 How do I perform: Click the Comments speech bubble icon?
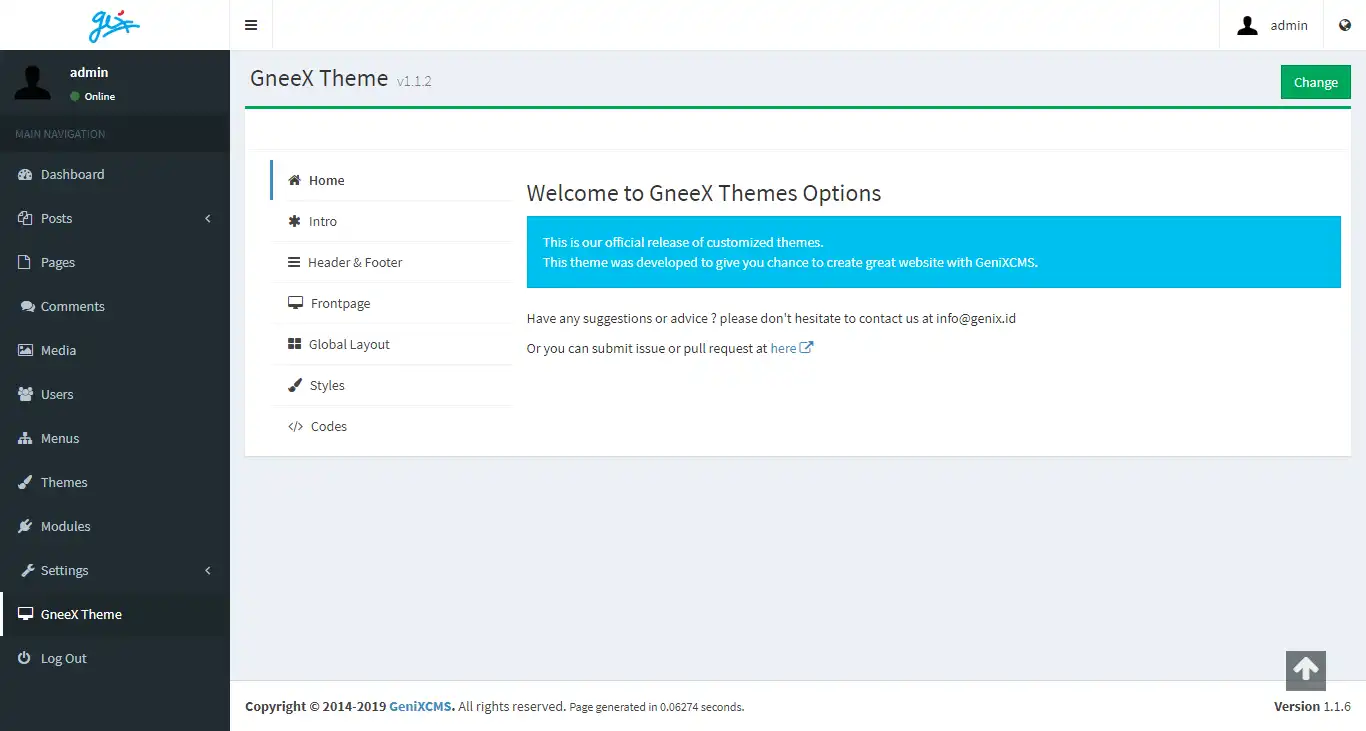(26, 306)
